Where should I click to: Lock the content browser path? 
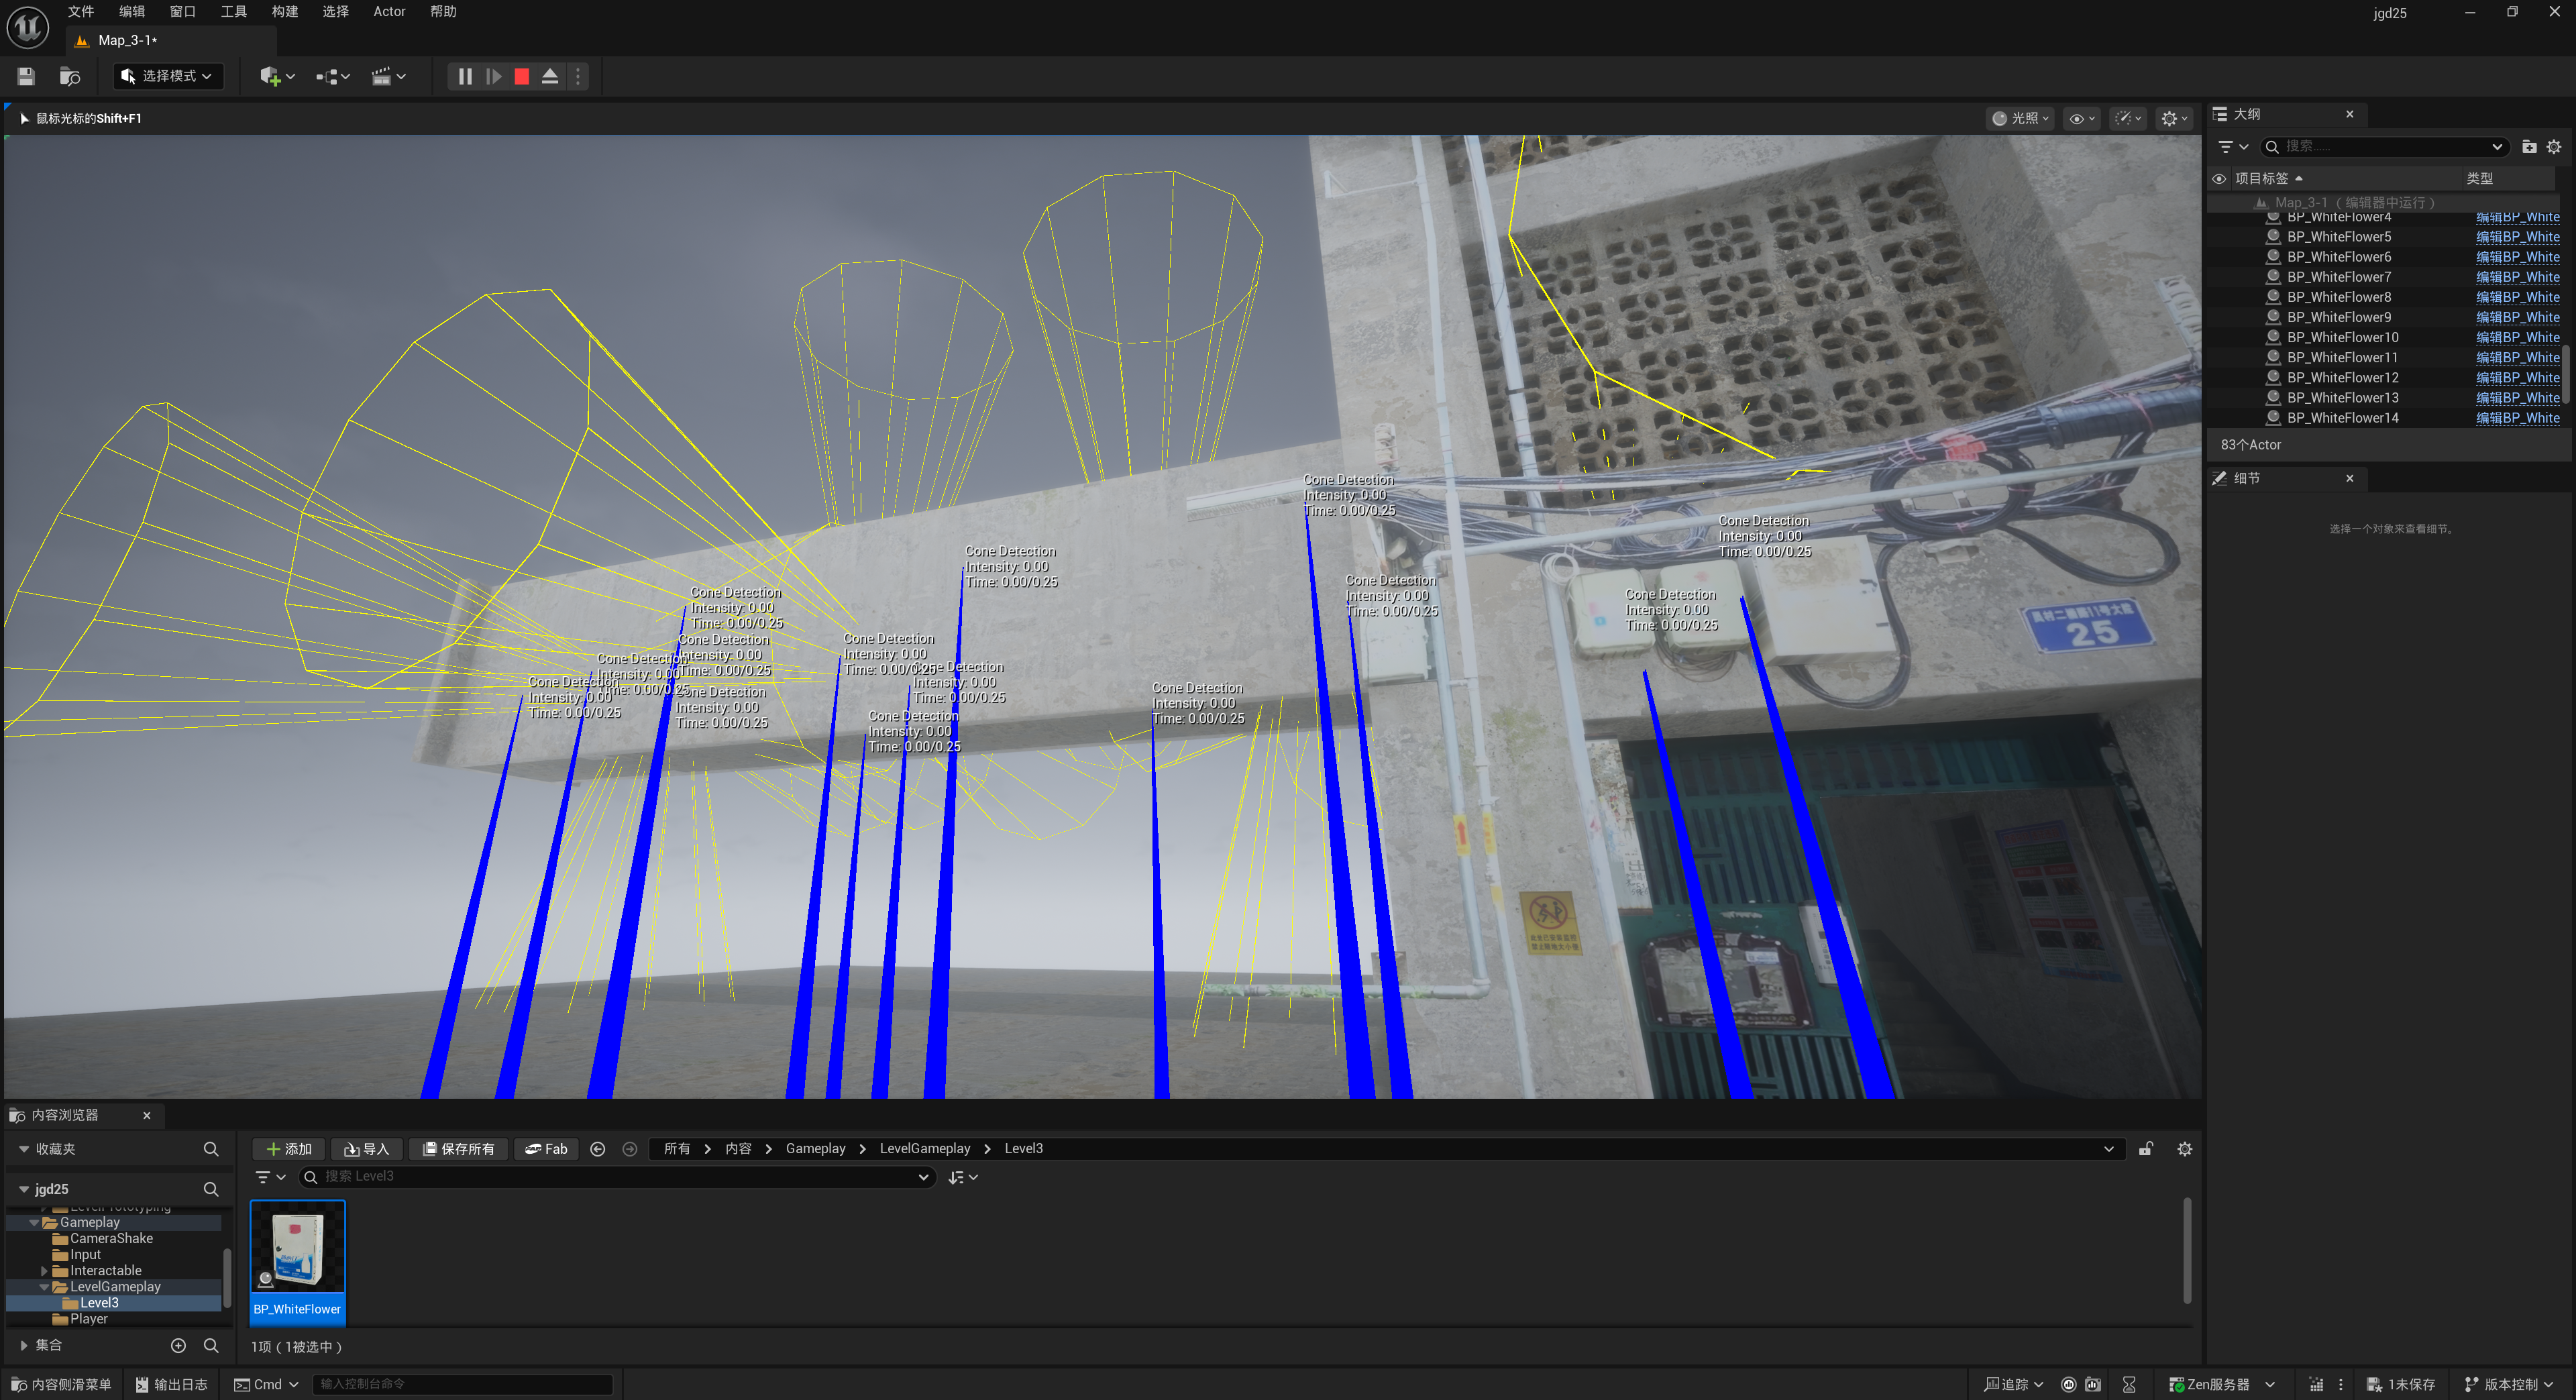click(x=2146, y=1149)
